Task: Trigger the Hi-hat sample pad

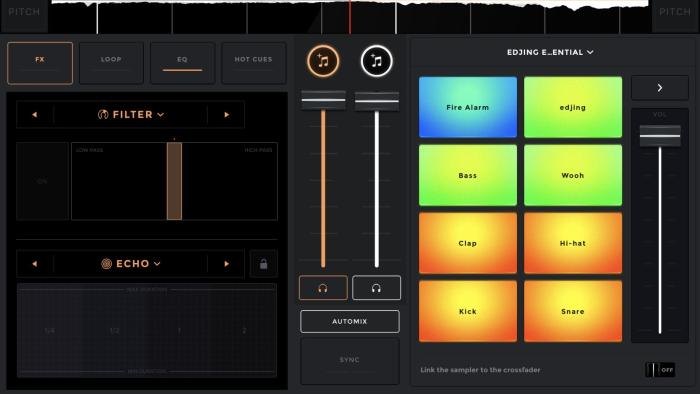Action: 573,243
